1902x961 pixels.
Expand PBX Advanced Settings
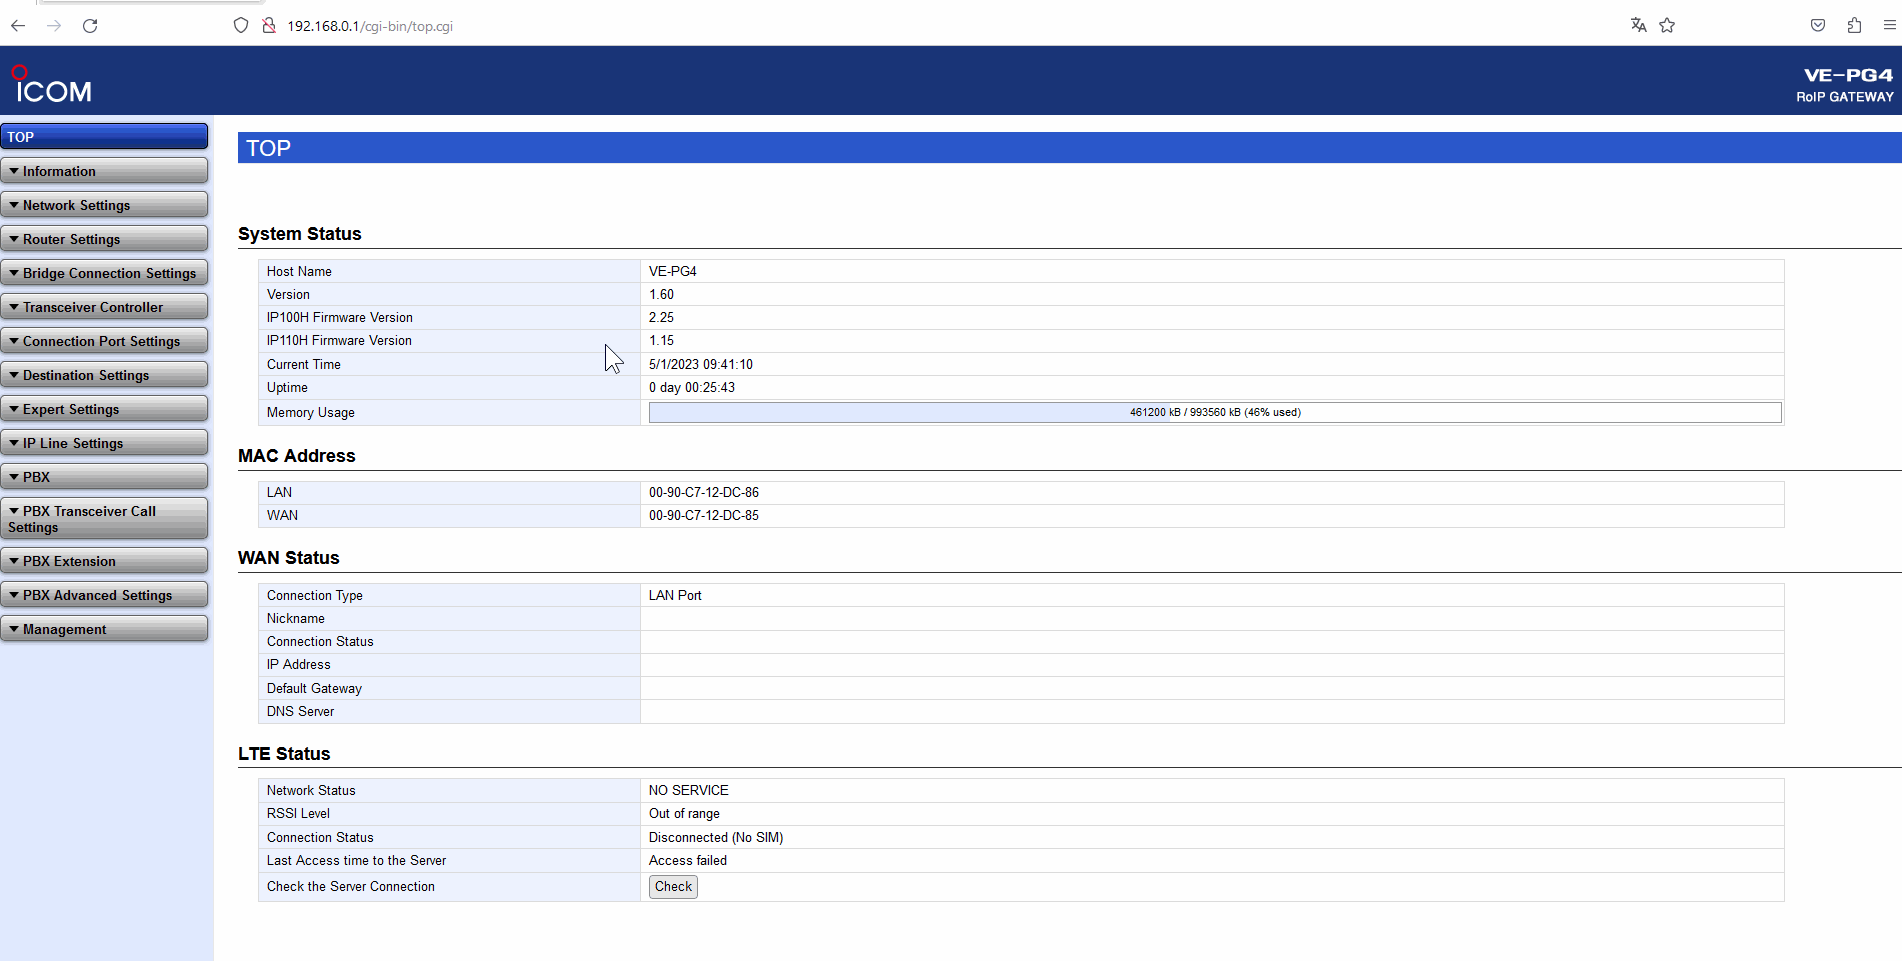click(104, 595)
